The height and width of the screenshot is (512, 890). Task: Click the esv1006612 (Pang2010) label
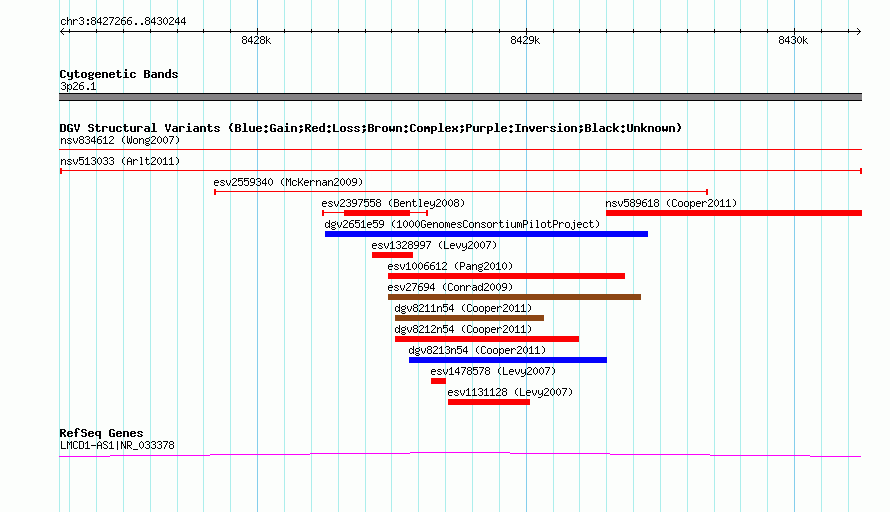[450, 266]
